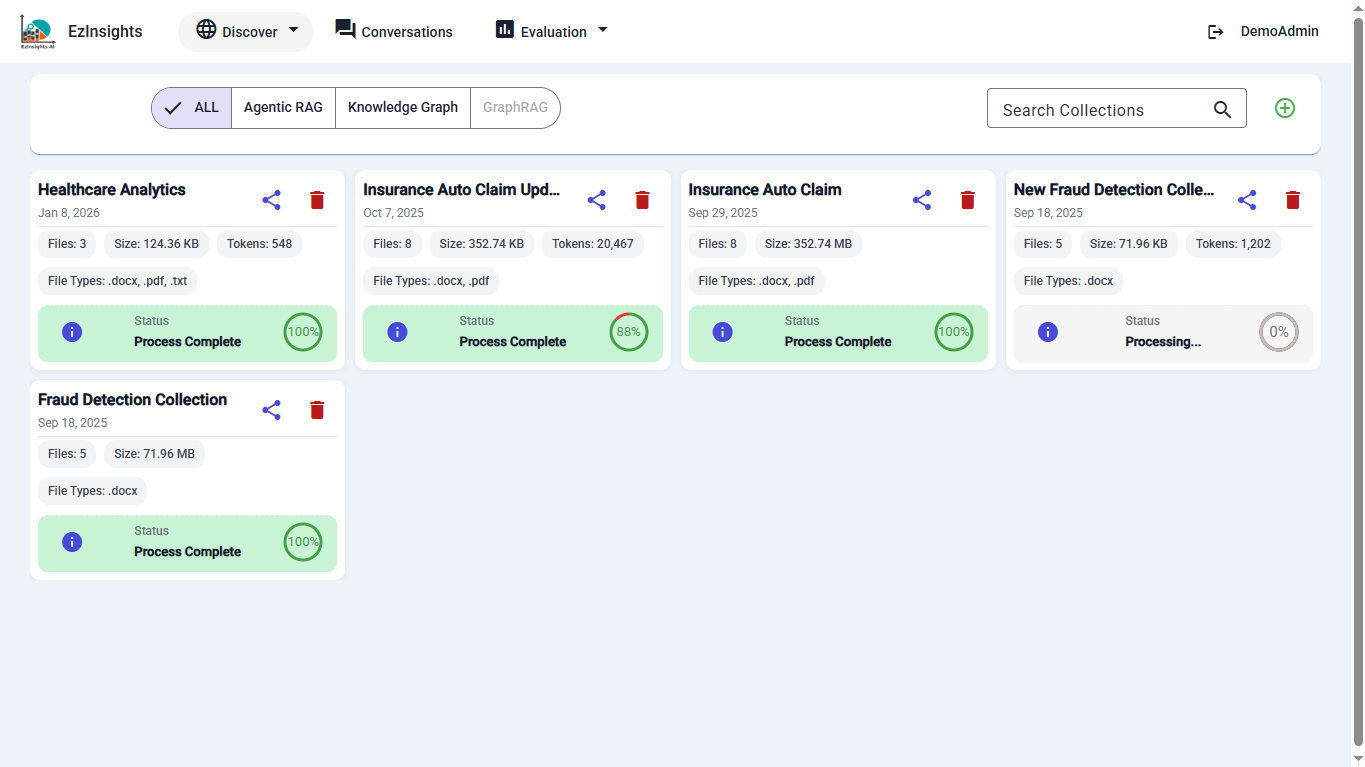Share the Insurance Auto Claim Upd... collection

(597, 200)
